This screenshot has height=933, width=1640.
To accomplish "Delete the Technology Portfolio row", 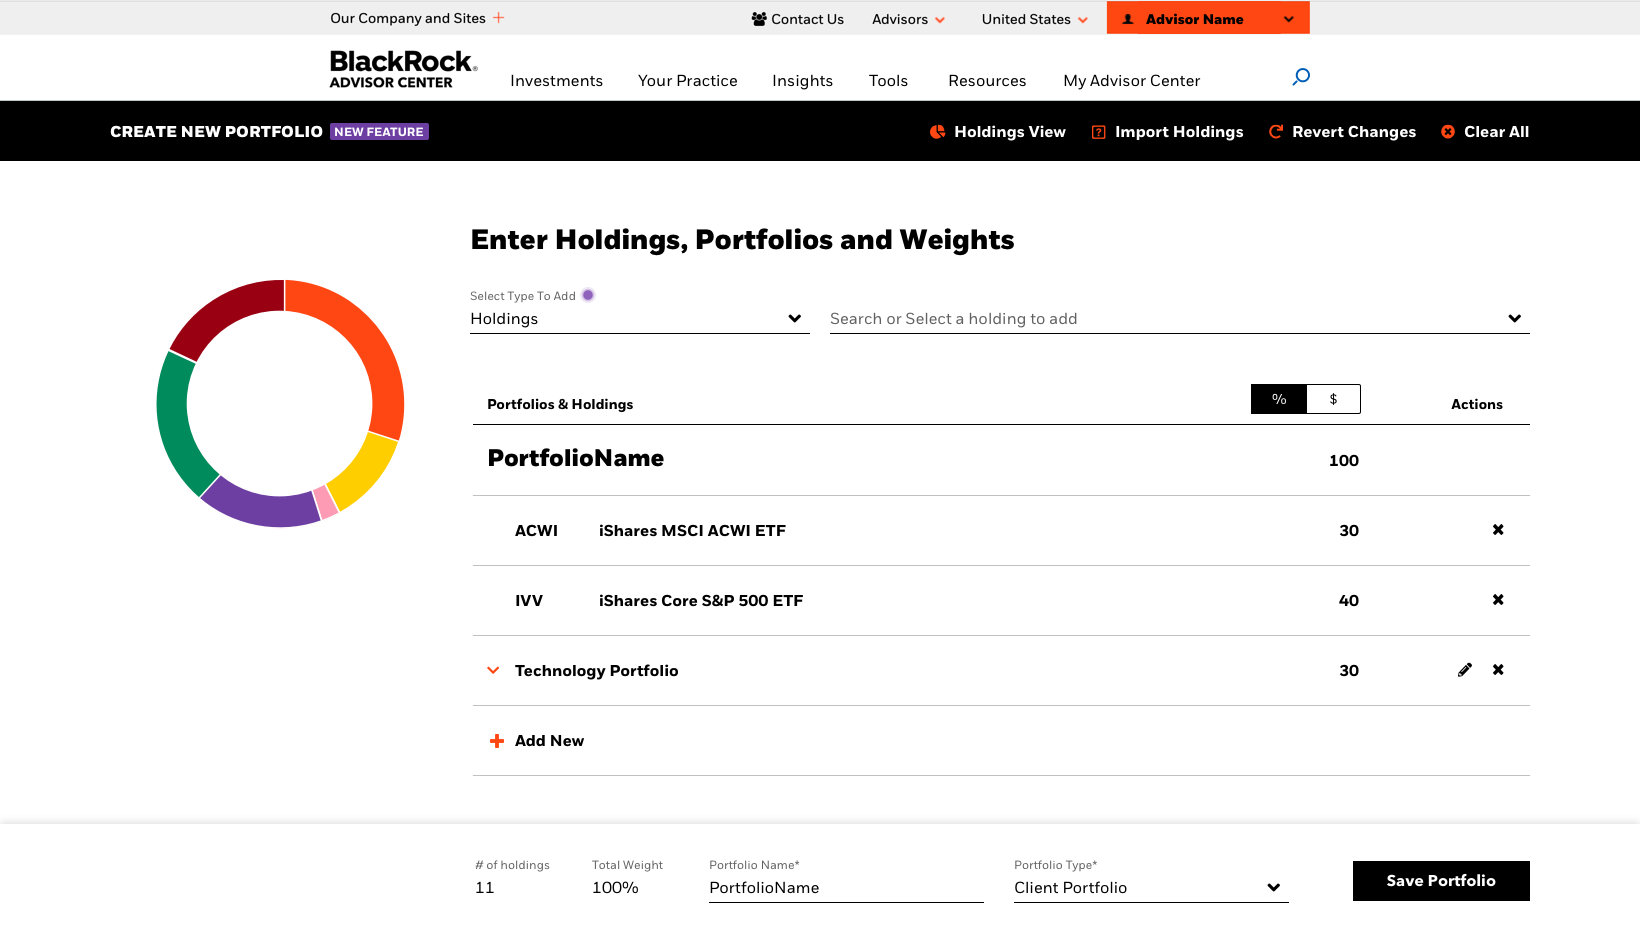I will pyautogui.click(x=1498, y=670).
